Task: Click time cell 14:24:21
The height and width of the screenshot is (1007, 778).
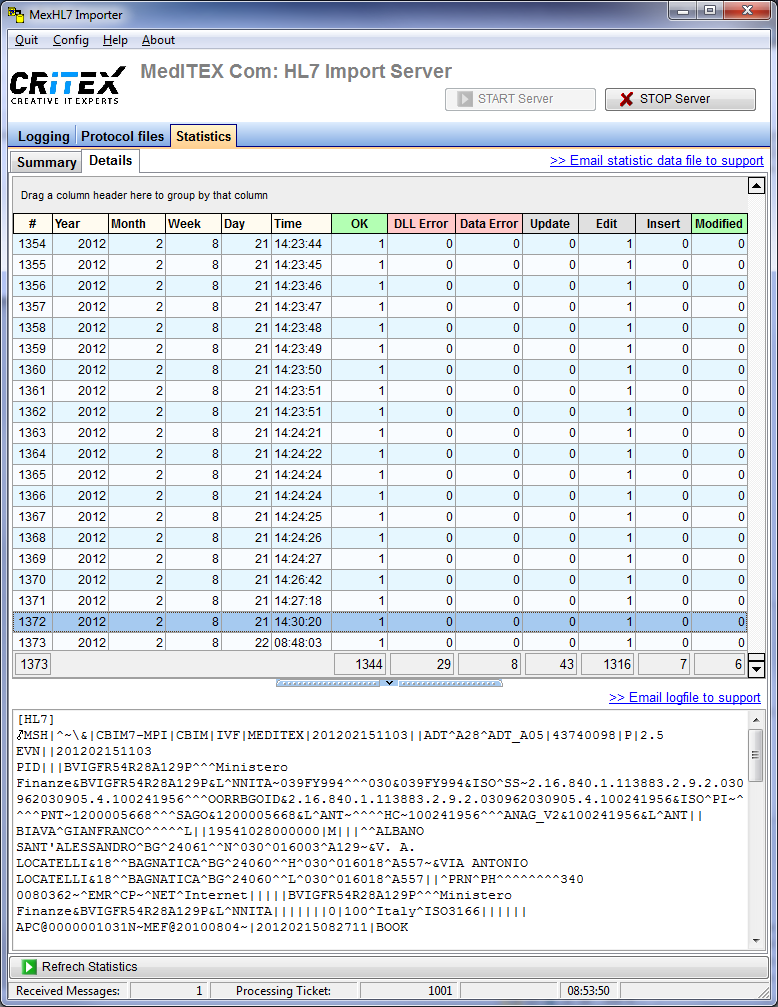Action: tap(301, 432)
